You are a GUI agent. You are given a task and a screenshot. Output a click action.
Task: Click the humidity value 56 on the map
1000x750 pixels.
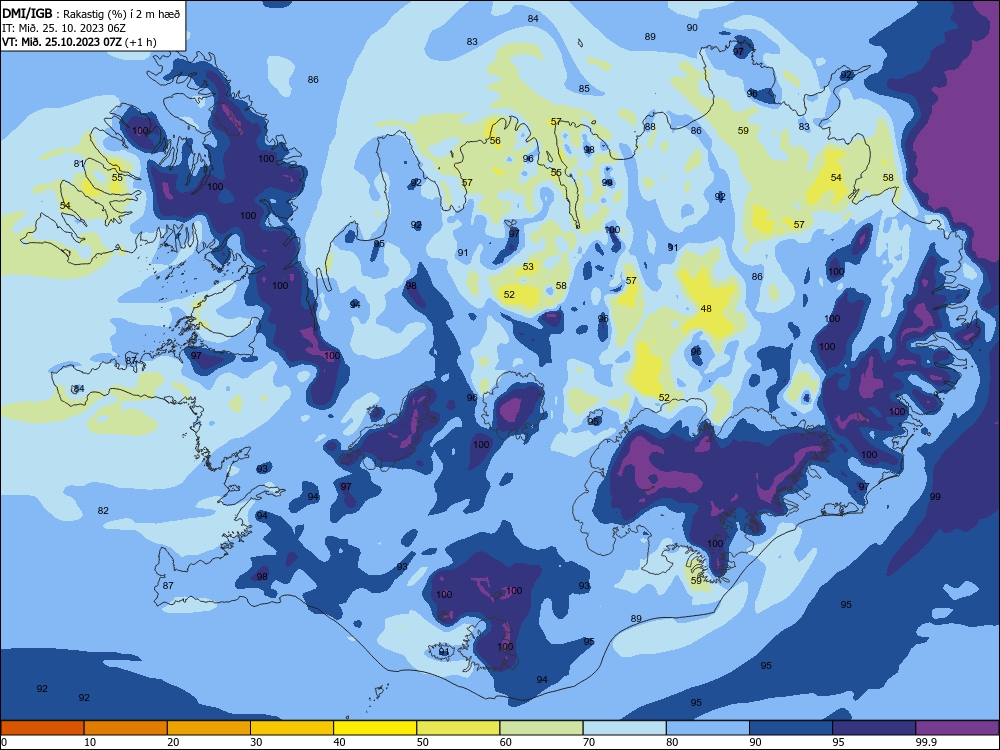pos(495,141)
